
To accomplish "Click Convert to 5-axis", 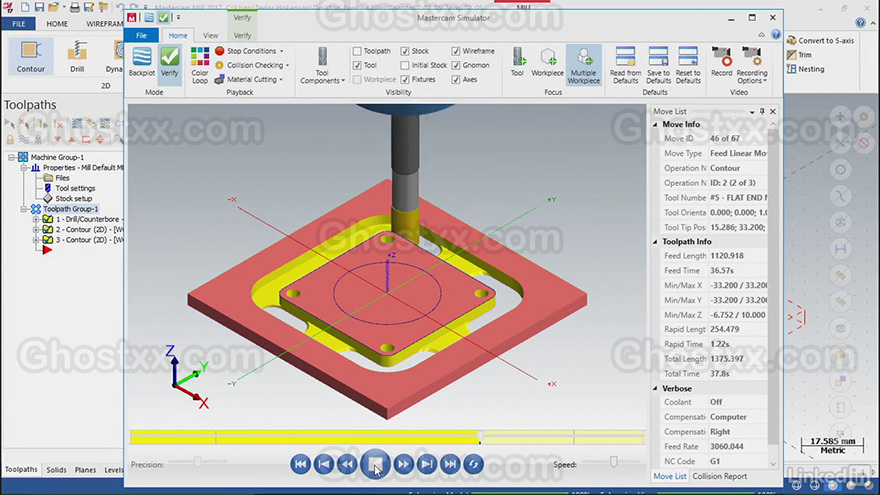I will click(821, 40).
